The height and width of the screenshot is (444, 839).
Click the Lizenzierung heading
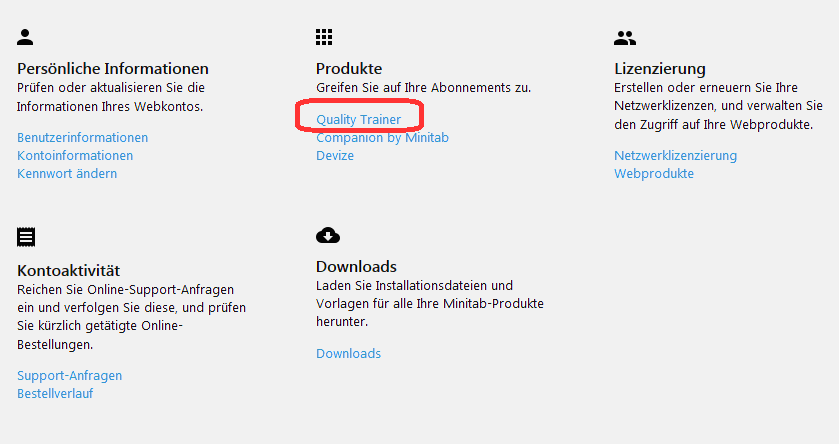[660, 68]
